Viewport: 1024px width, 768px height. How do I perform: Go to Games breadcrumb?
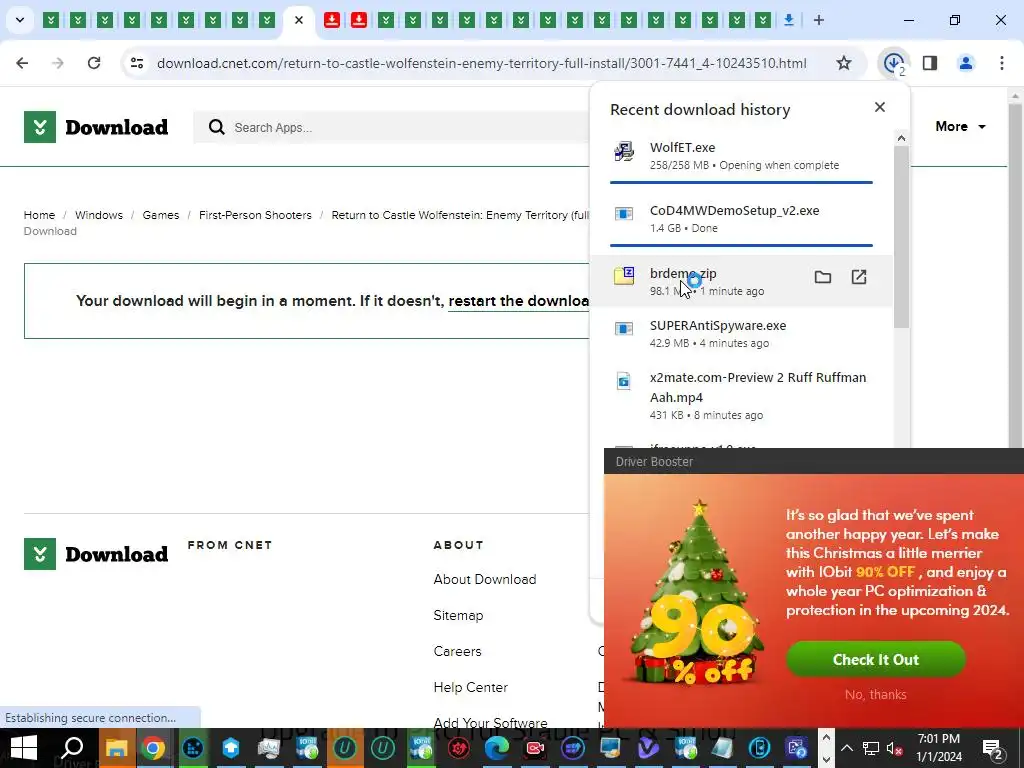(161, 215)
